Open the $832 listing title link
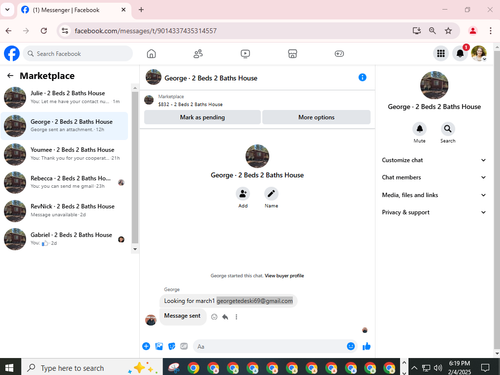The width and height of the screenshot is (500, 375). [190, 104]
